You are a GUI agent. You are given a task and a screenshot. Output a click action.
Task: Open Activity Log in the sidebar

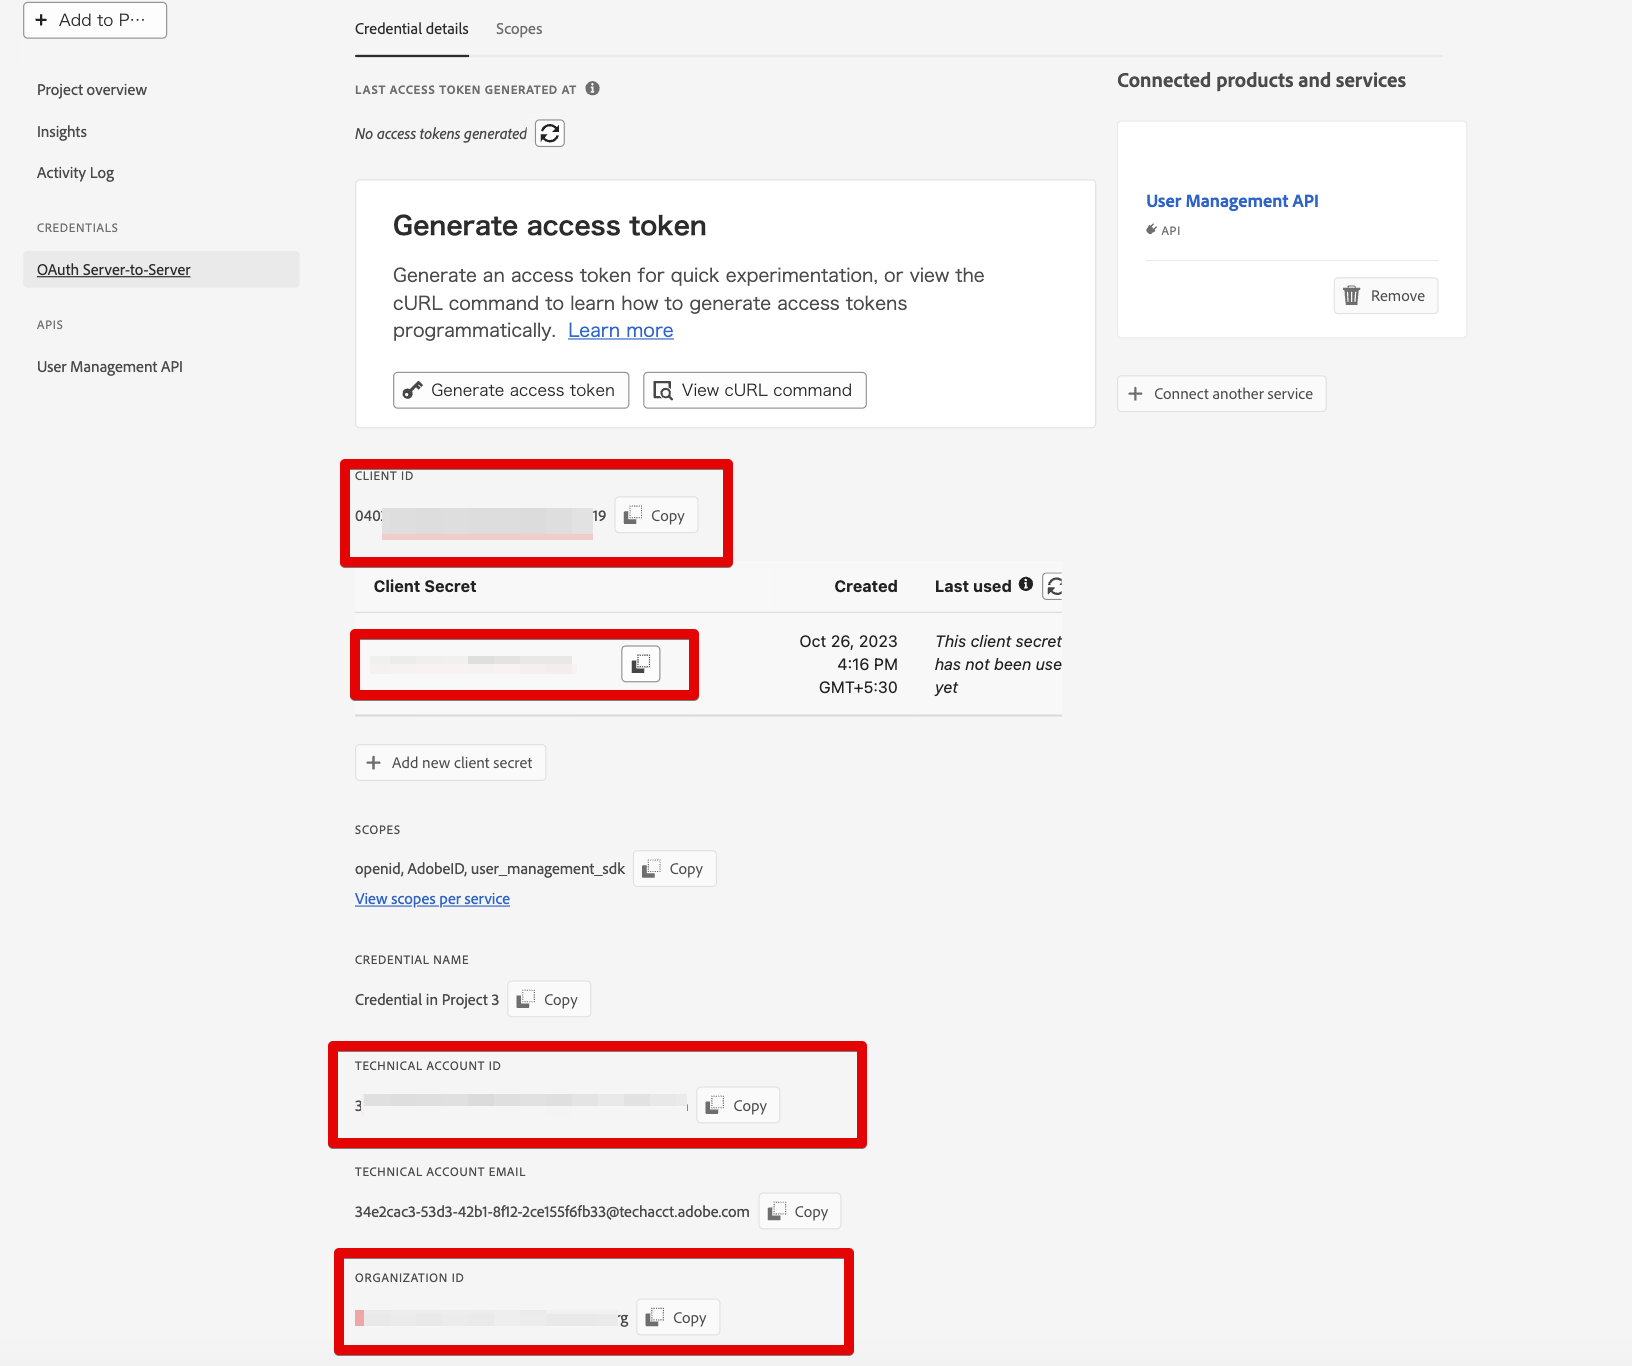coord(75,173)
